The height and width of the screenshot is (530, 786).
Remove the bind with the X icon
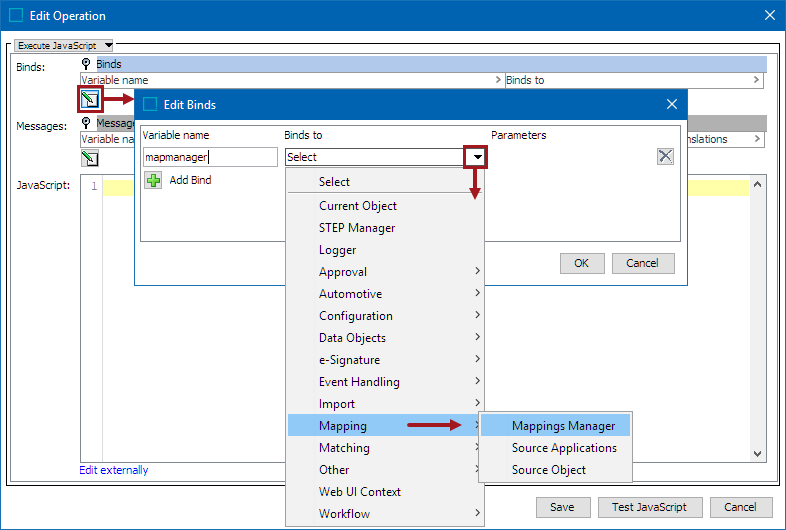pos(665,156)
